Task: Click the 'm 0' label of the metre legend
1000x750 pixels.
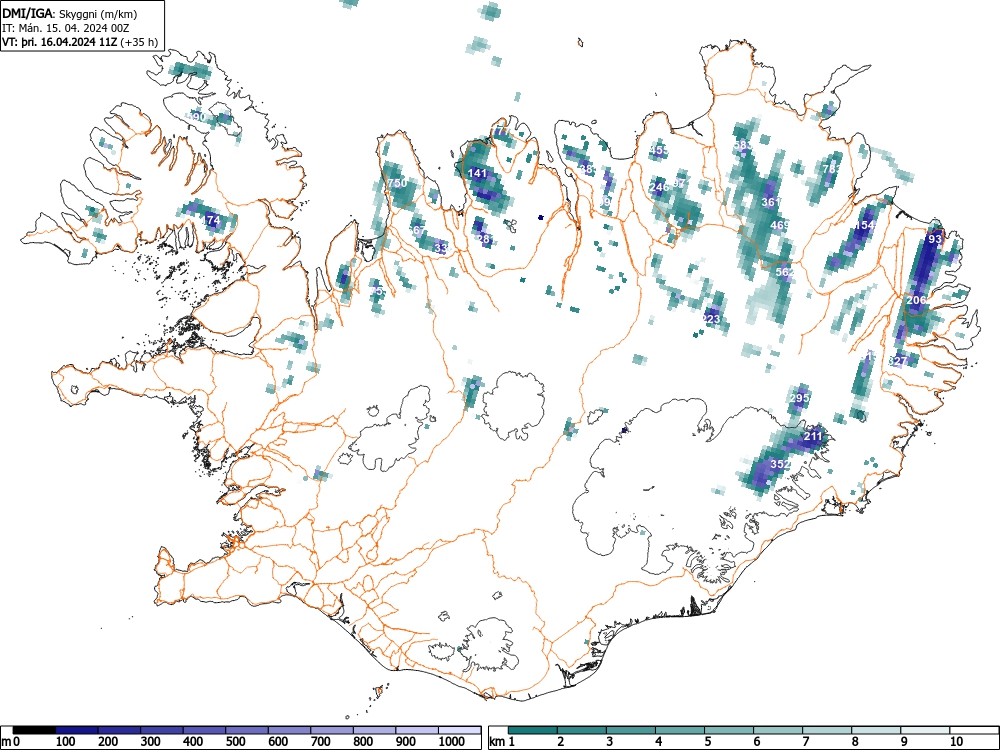Action: (11, 742)
